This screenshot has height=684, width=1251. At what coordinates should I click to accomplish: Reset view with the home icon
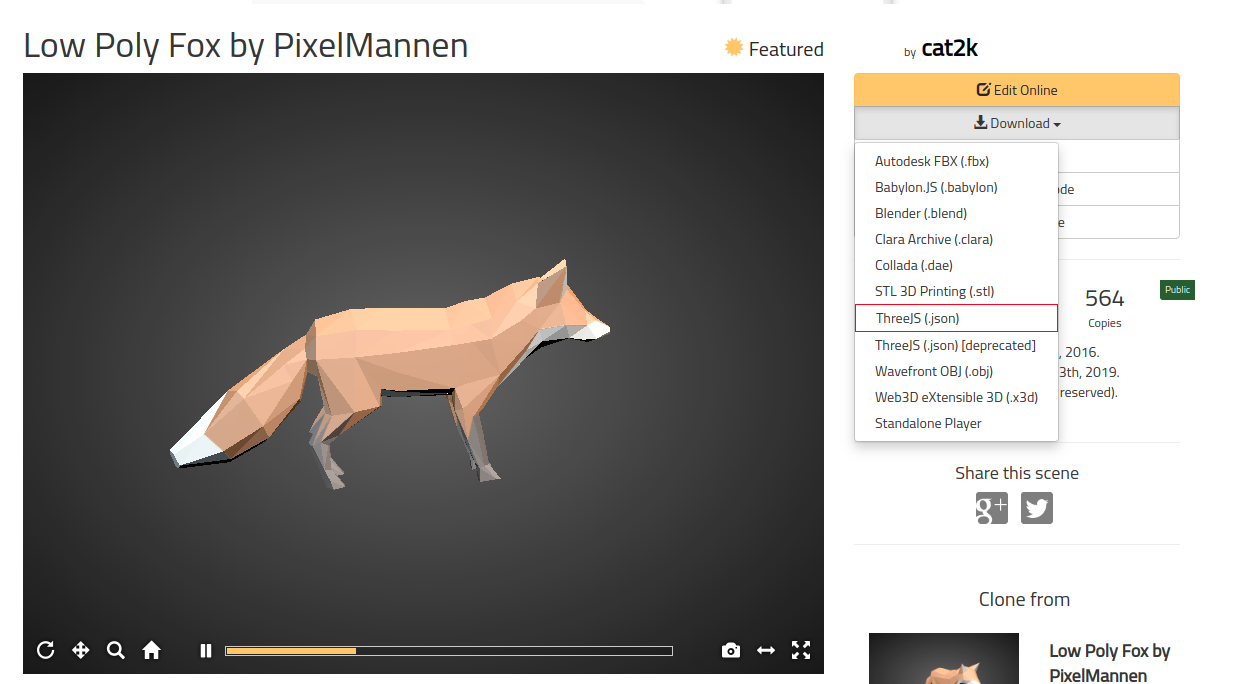(151, 651)
